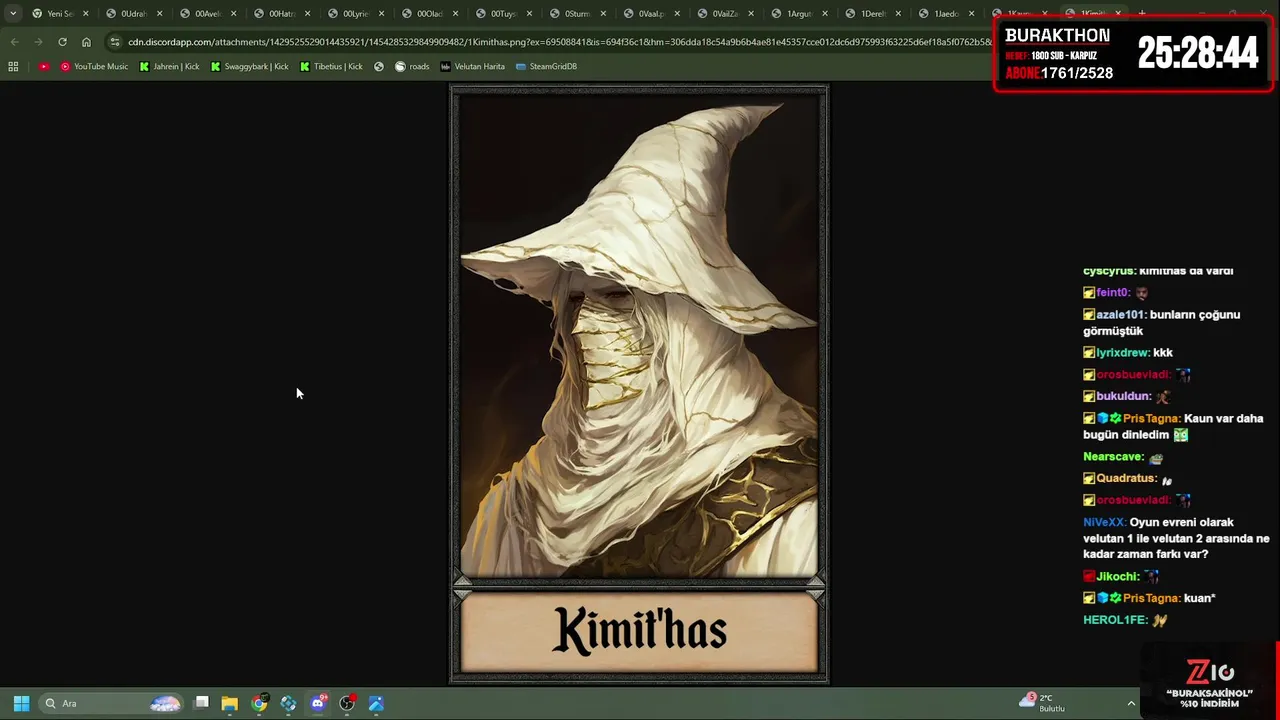Open the blue hexagon app on the taskbar
Screen dimensions: 1280x720
(x=288, y=703)
